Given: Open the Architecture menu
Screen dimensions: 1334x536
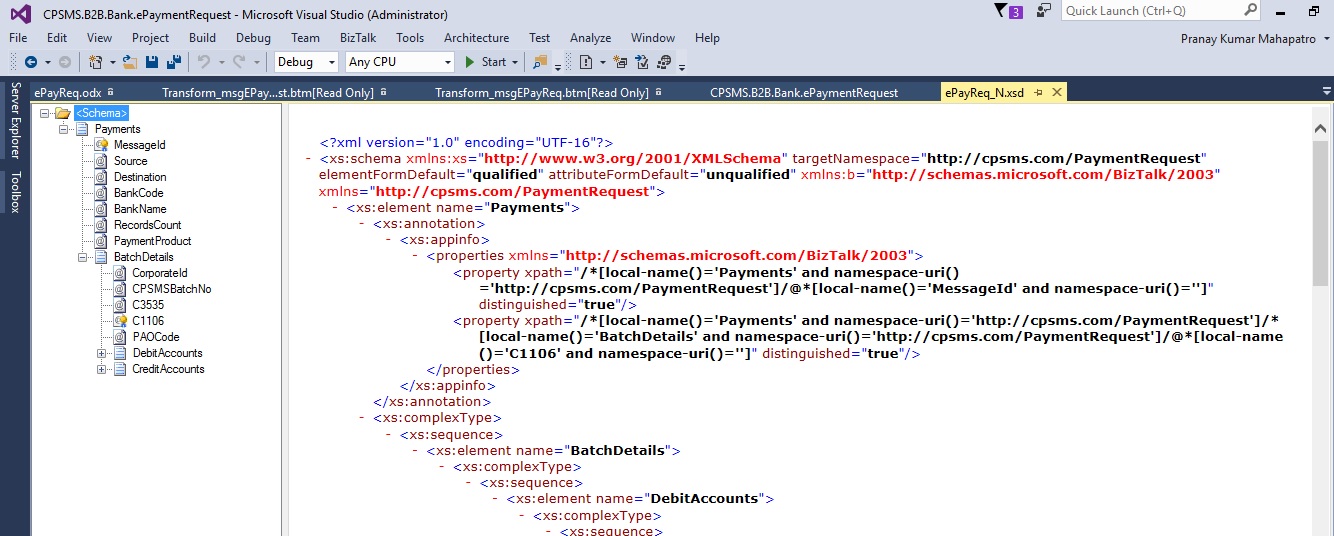Looking at the screenshot, I should point(477,38).
